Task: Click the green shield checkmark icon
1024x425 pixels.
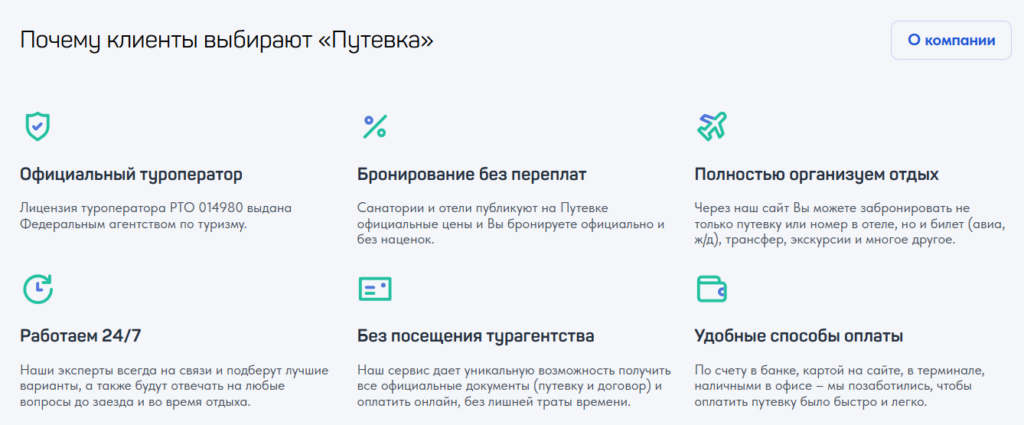Action: tap(37, 127)
